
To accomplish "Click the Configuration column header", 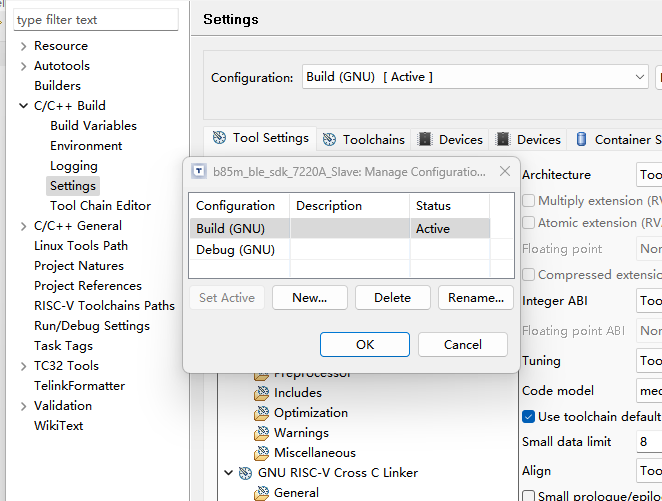I will click(239, 206).
